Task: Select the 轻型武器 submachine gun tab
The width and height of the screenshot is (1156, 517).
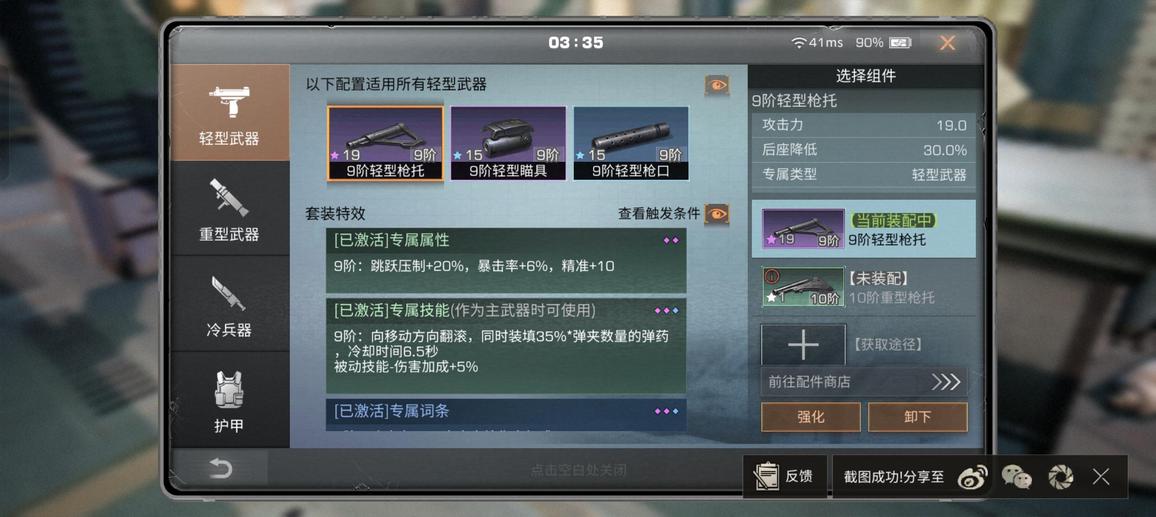Action: coord(229,113)
